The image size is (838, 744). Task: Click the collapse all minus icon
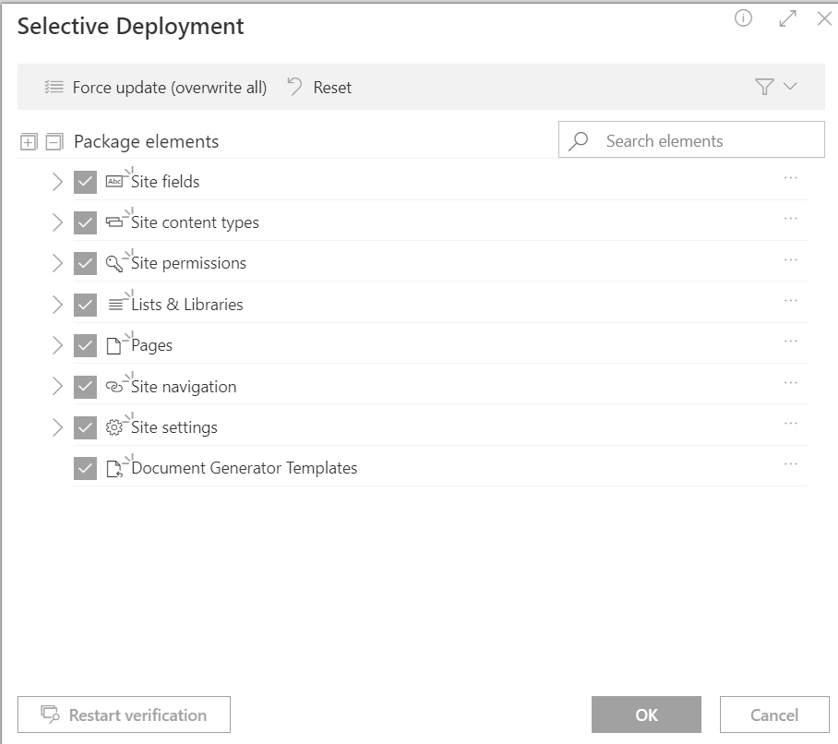55,142
